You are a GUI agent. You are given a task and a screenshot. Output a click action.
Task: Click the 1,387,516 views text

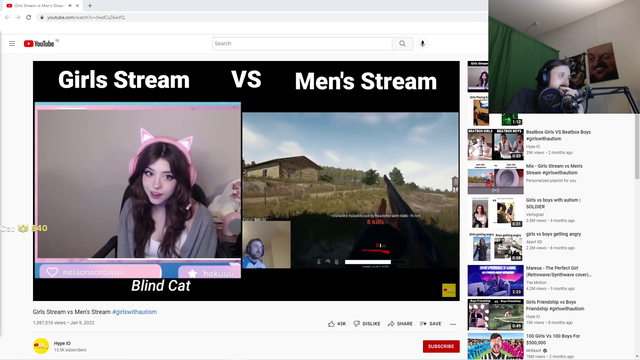(49, 322)
